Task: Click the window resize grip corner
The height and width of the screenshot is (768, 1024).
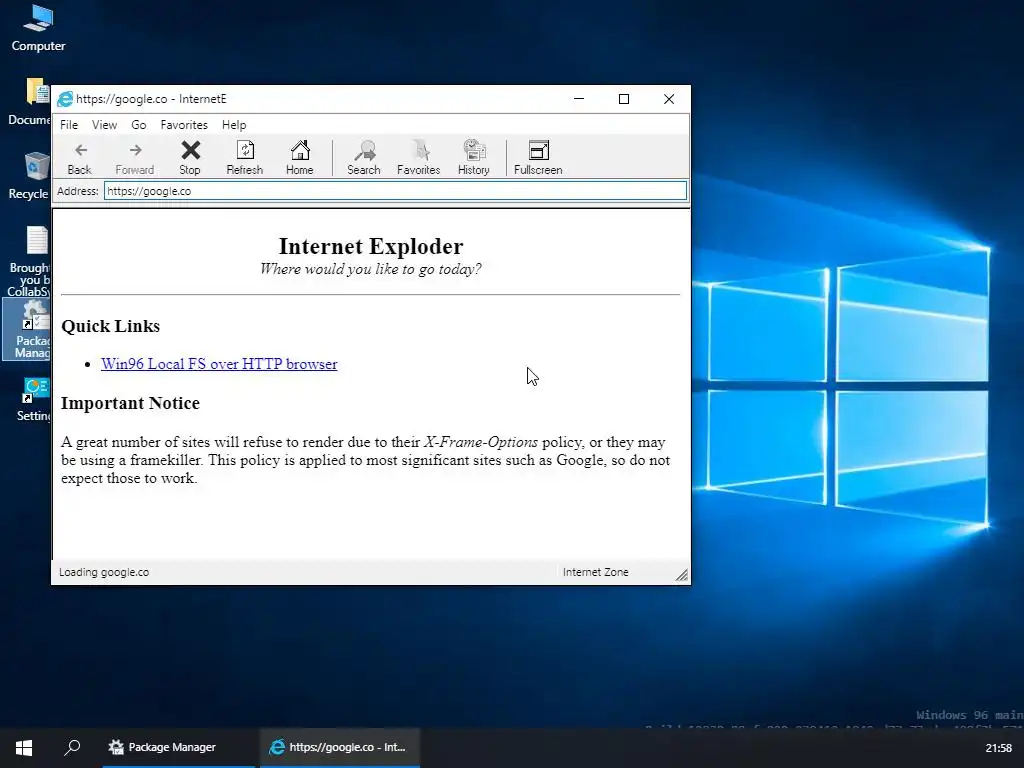Action: 682,575
